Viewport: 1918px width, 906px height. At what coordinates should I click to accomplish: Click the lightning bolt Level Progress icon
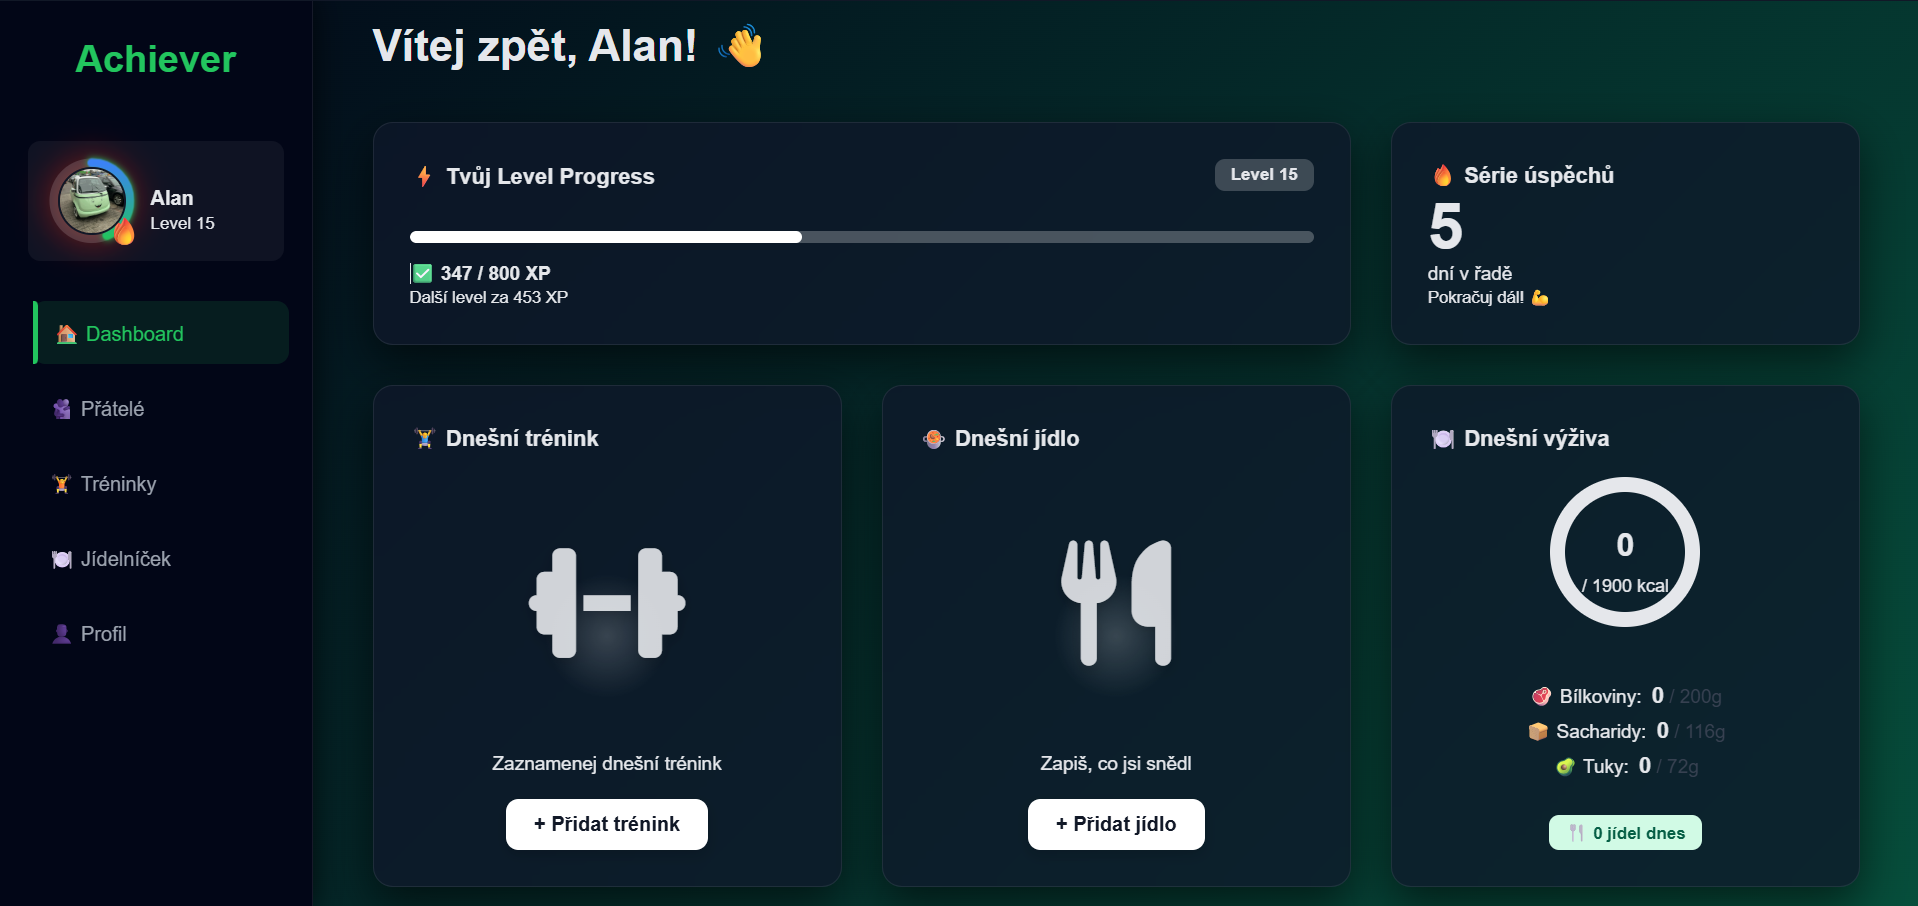[424, 177]
